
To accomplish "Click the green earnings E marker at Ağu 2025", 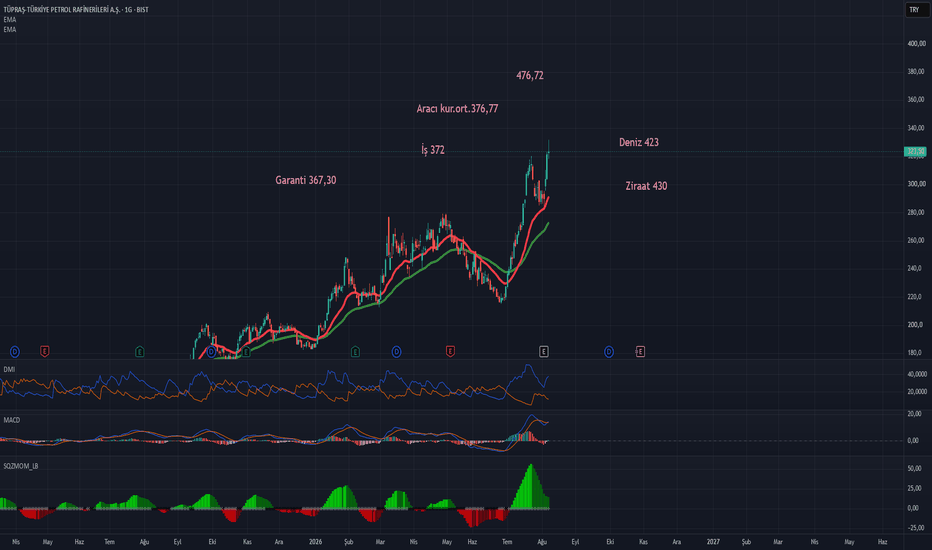I will click(140, 351).
